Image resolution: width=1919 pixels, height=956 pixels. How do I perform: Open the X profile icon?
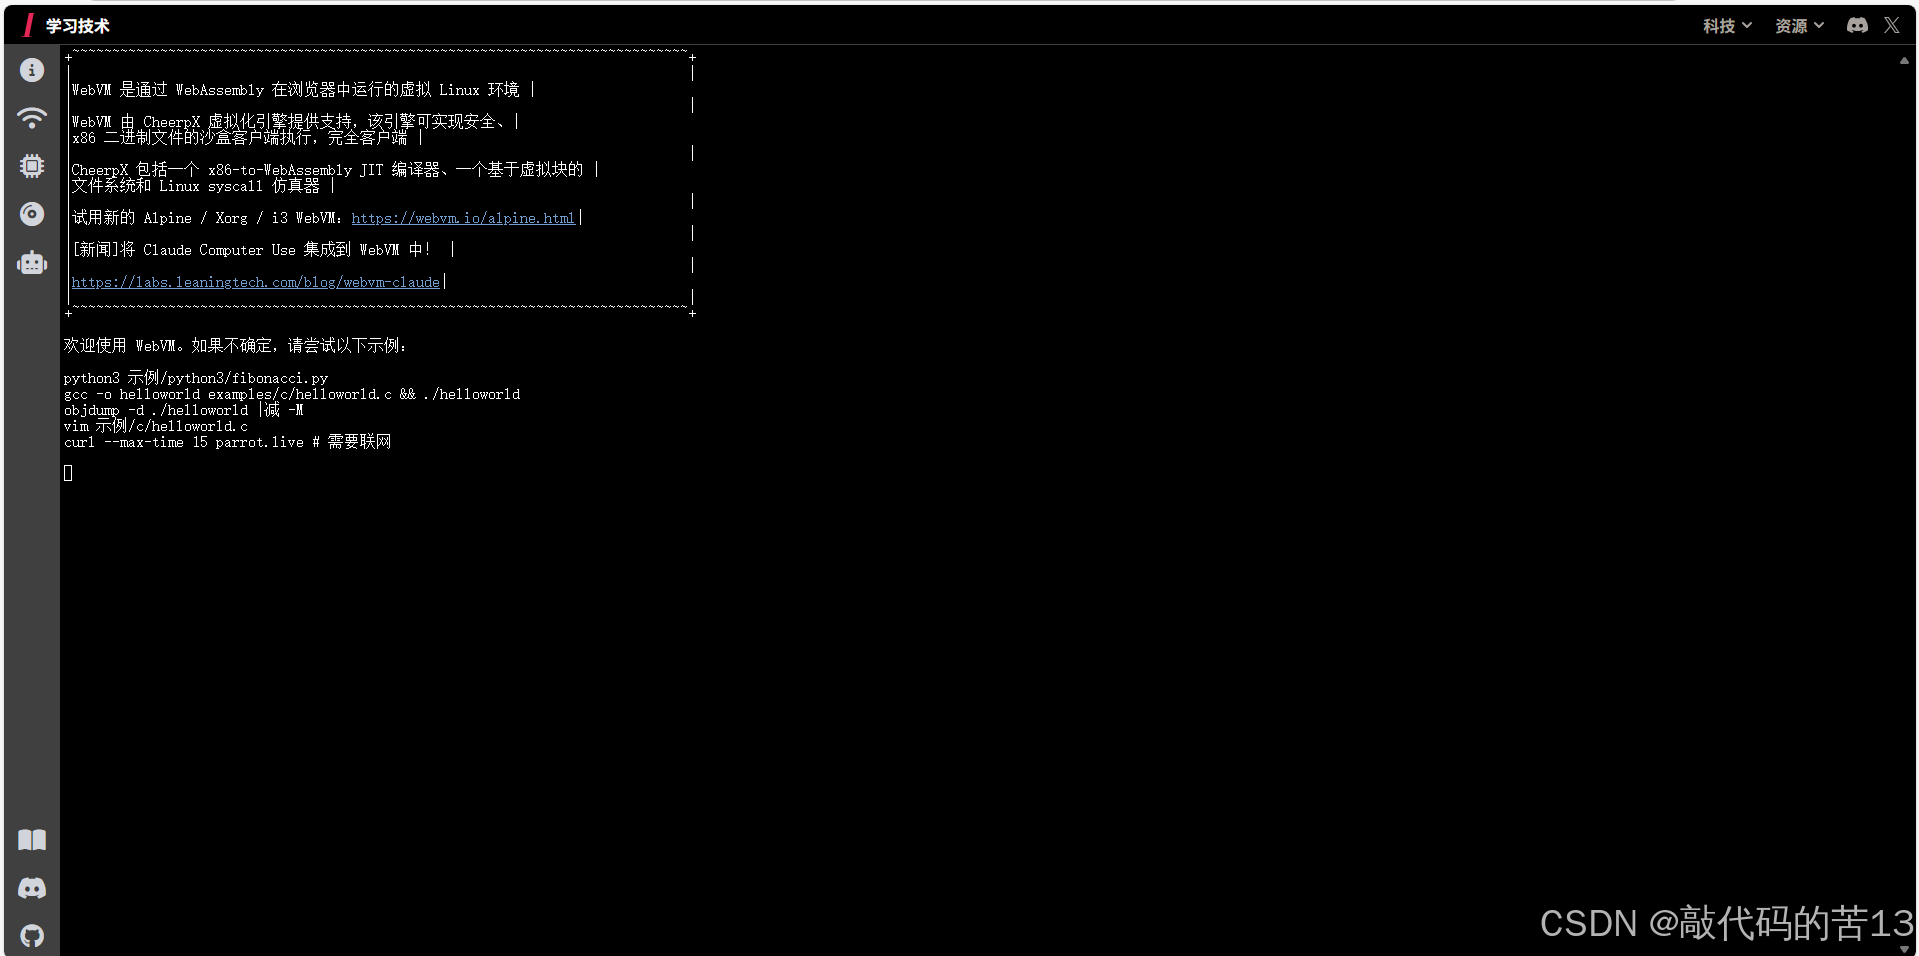[x=1891, y=25]
